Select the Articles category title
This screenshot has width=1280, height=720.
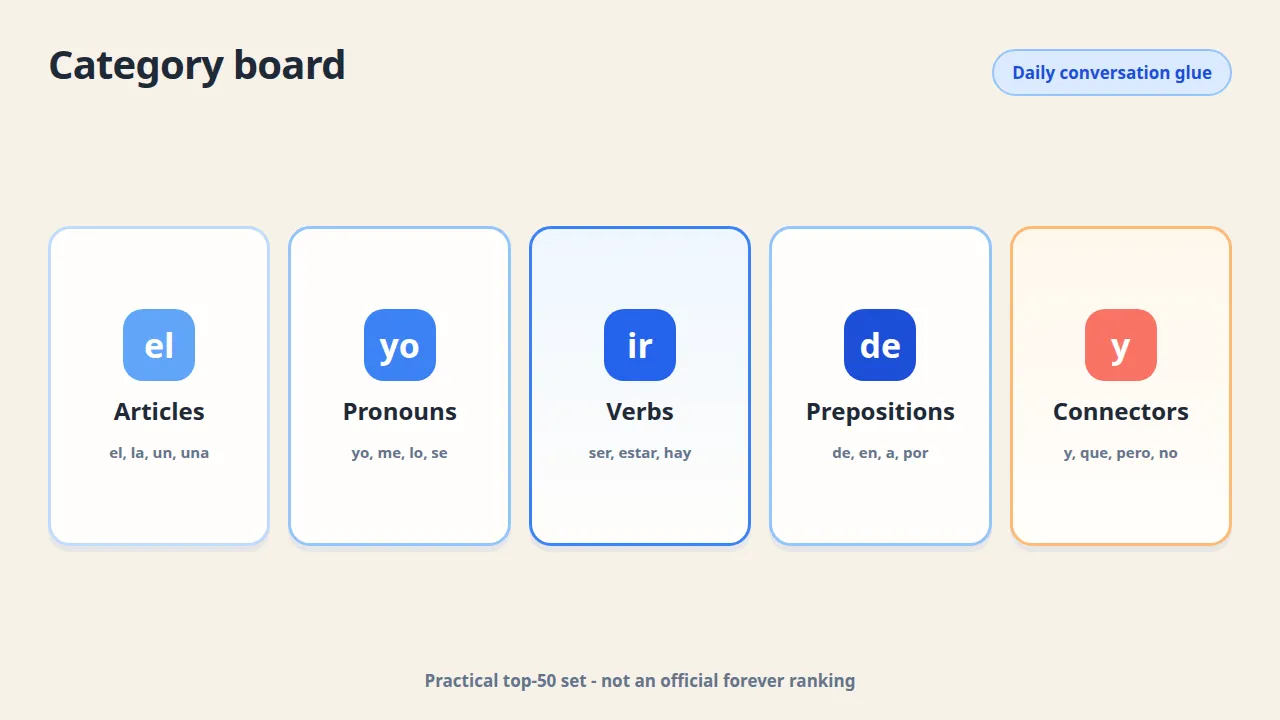click(159, 411)
